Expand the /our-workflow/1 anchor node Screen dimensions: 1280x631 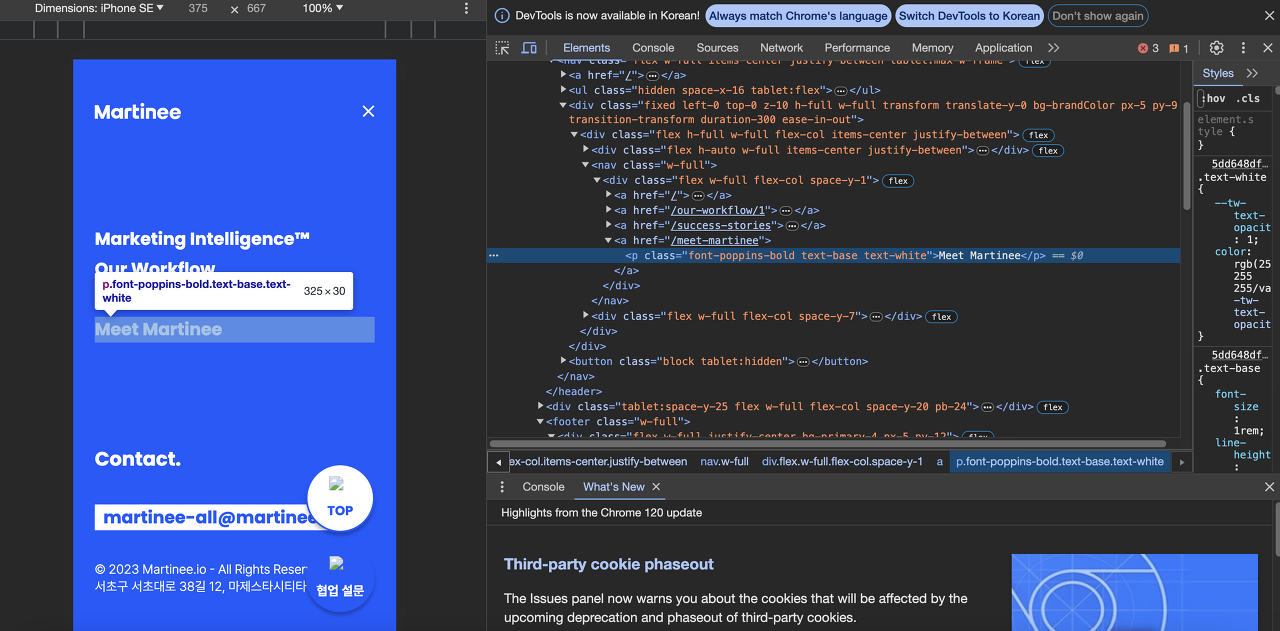[x=609, y=210]
